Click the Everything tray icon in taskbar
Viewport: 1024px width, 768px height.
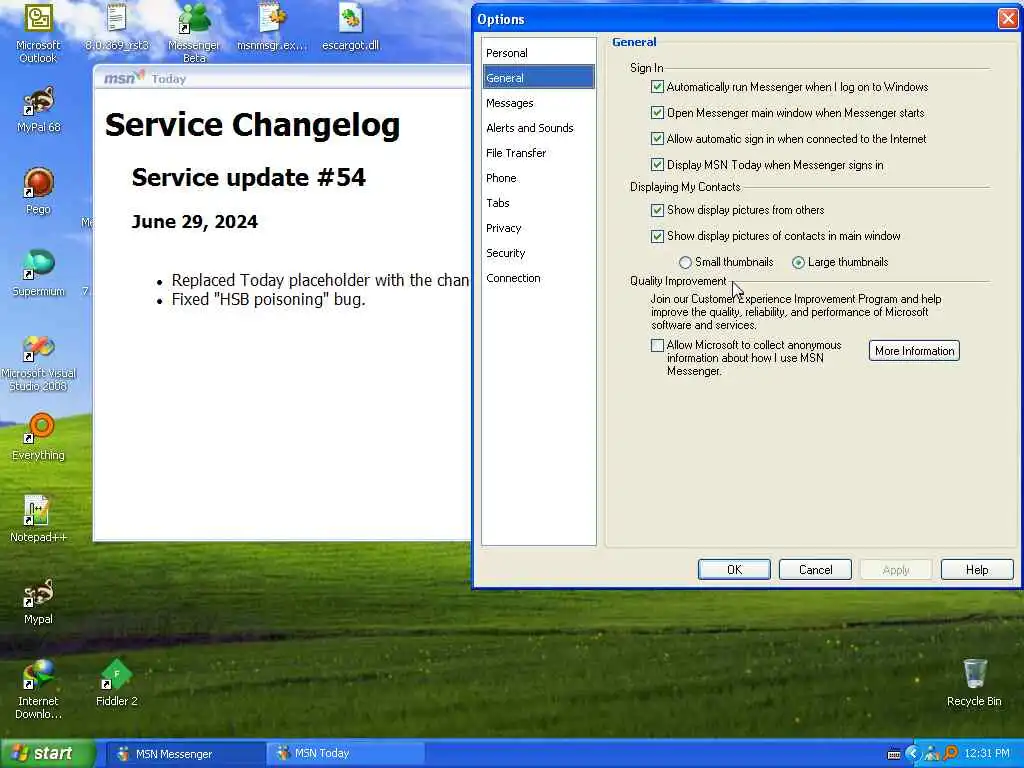pos(951,753)
